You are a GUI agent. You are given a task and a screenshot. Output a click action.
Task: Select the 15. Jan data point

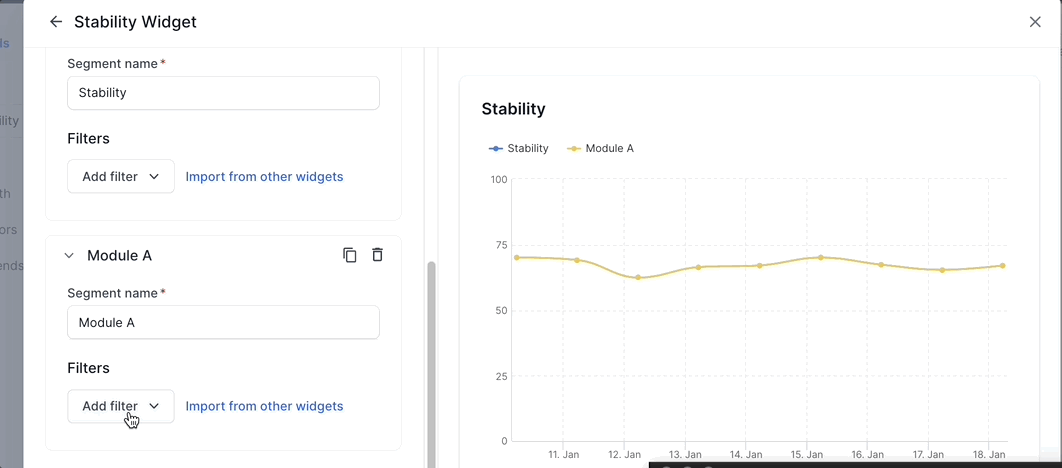821,257
